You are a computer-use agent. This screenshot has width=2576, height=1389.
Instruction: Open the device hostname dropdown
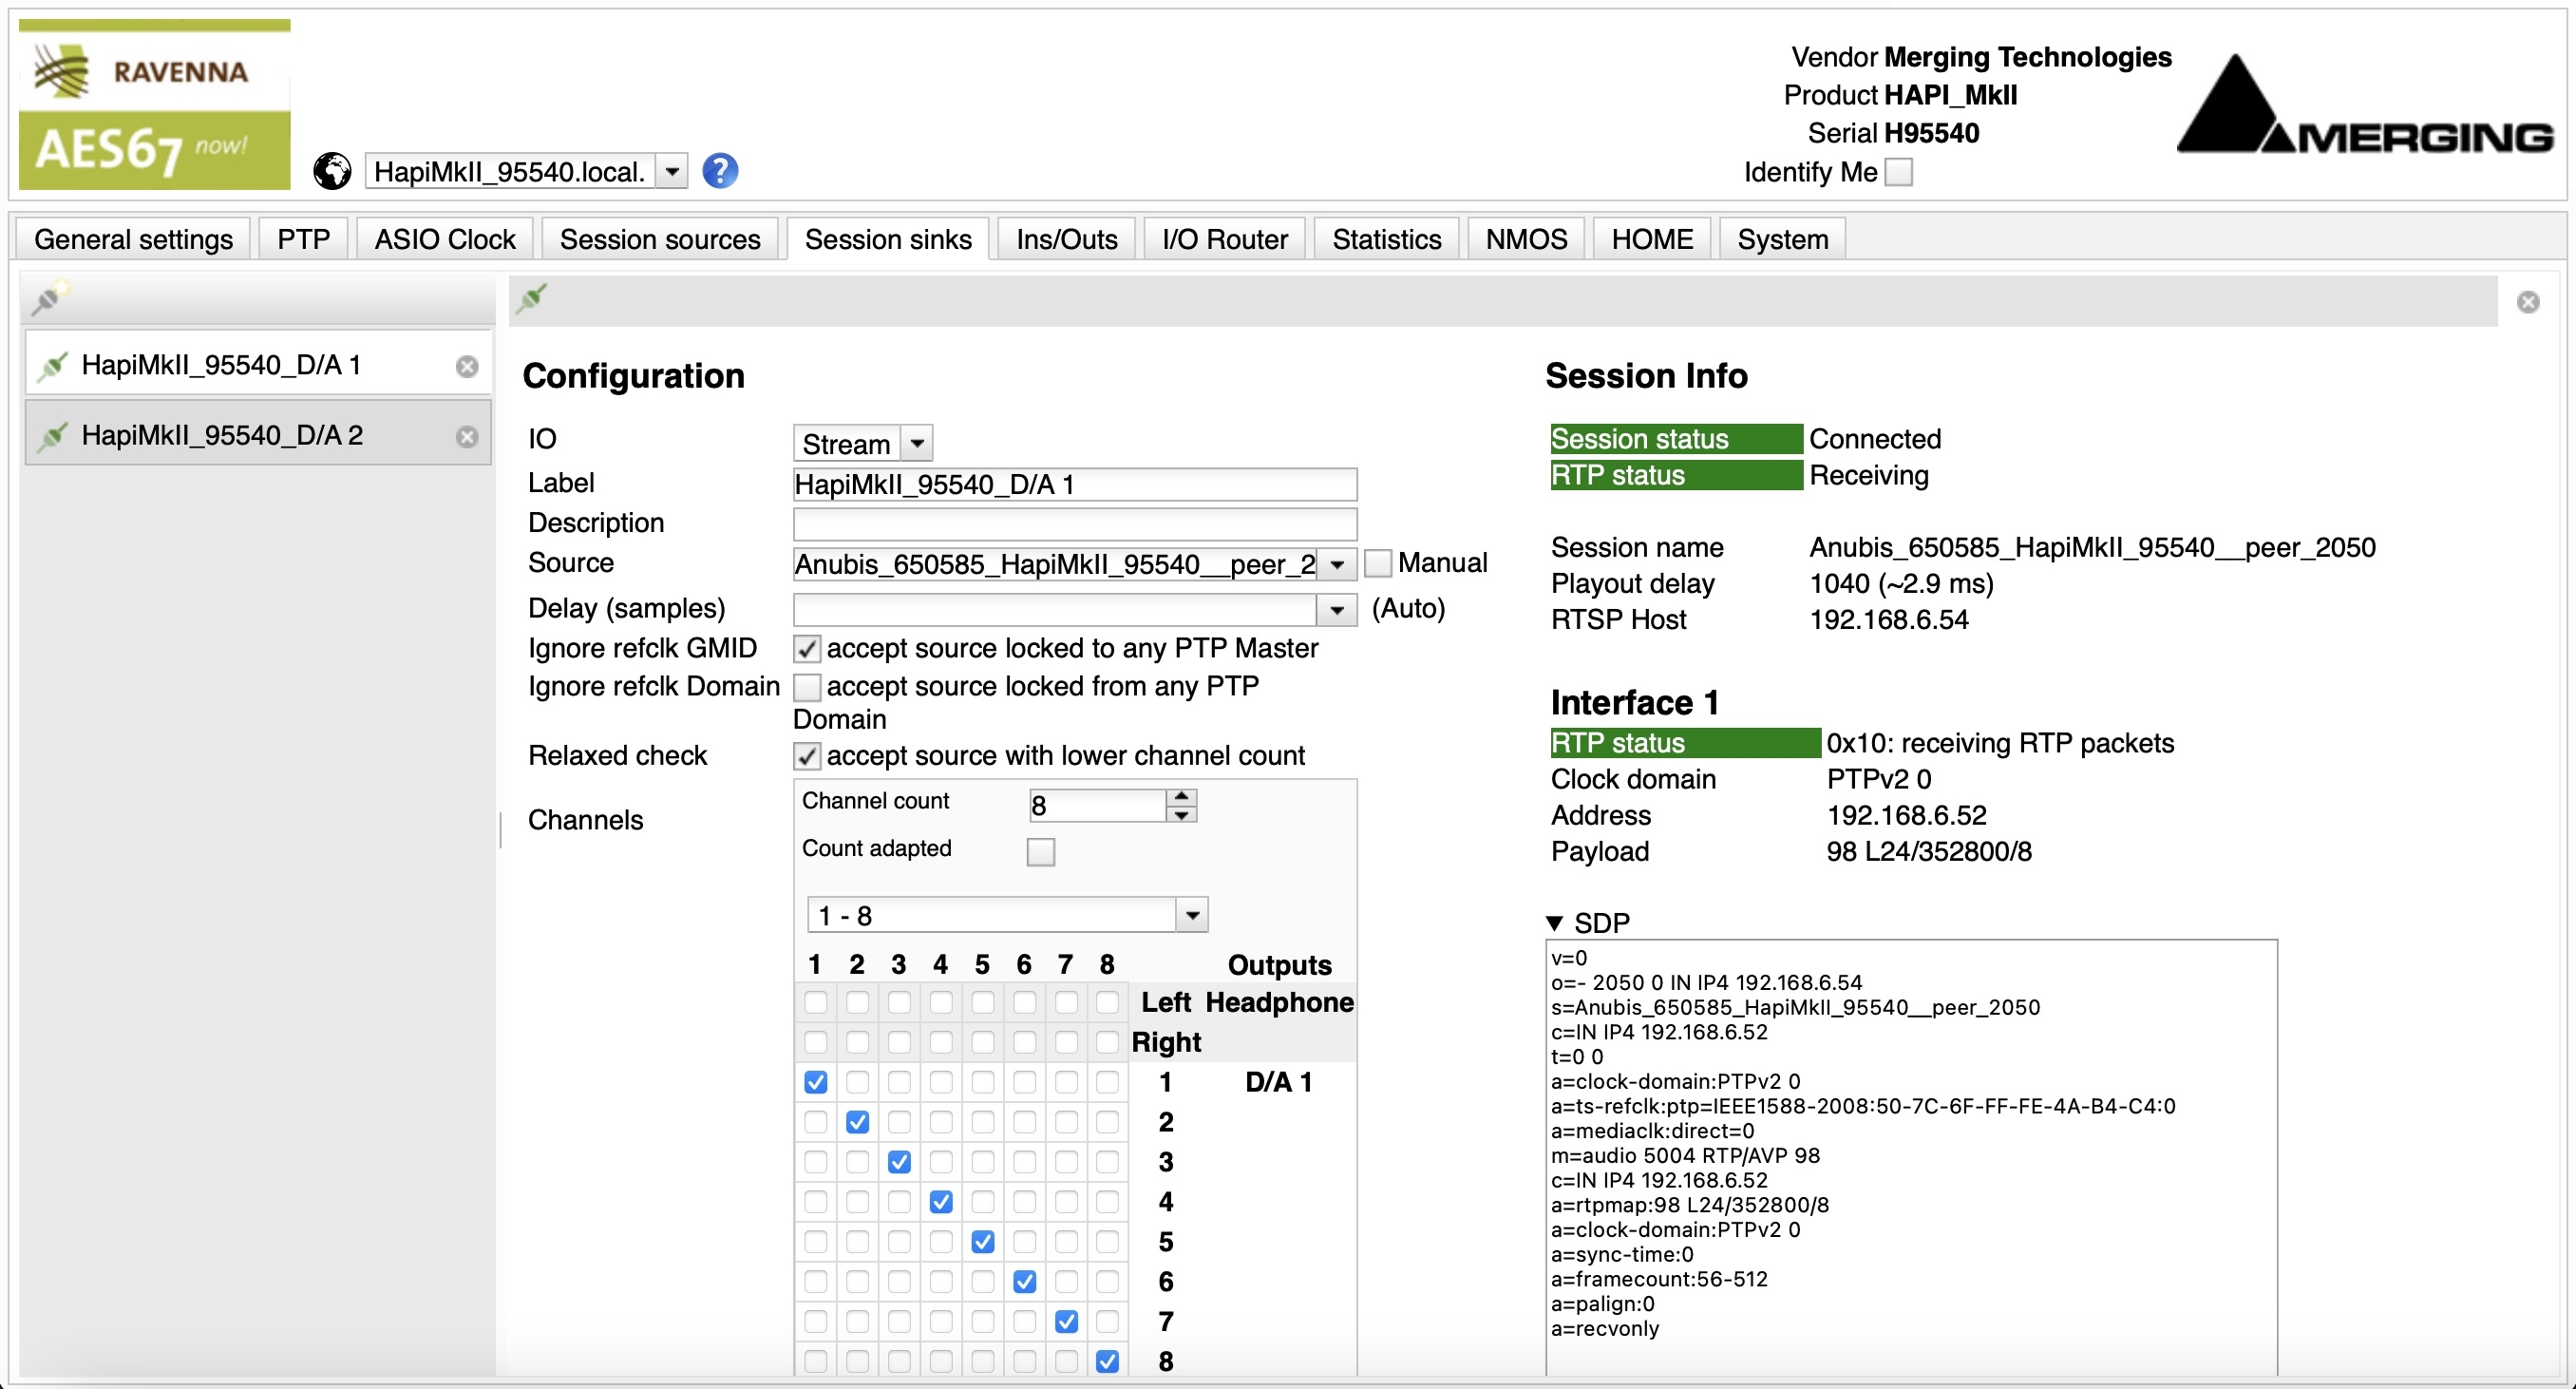672,172
